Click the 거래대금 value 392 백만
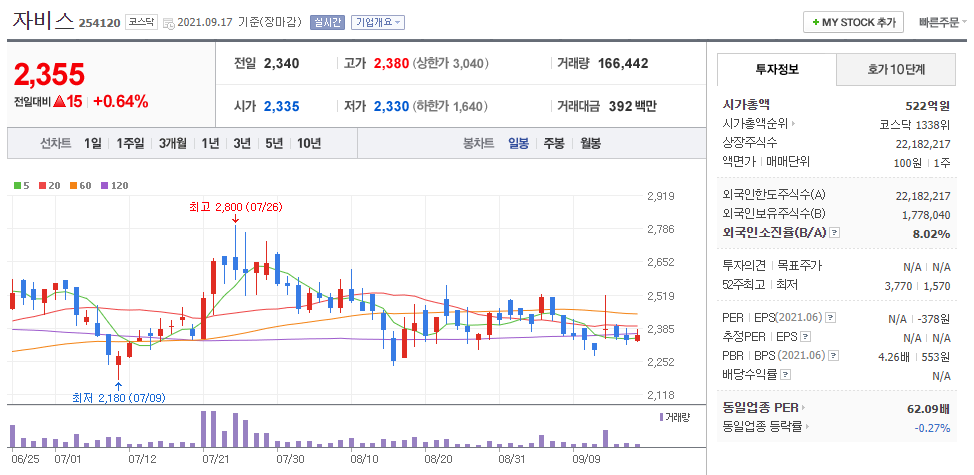974x475 pixels. 632,106
